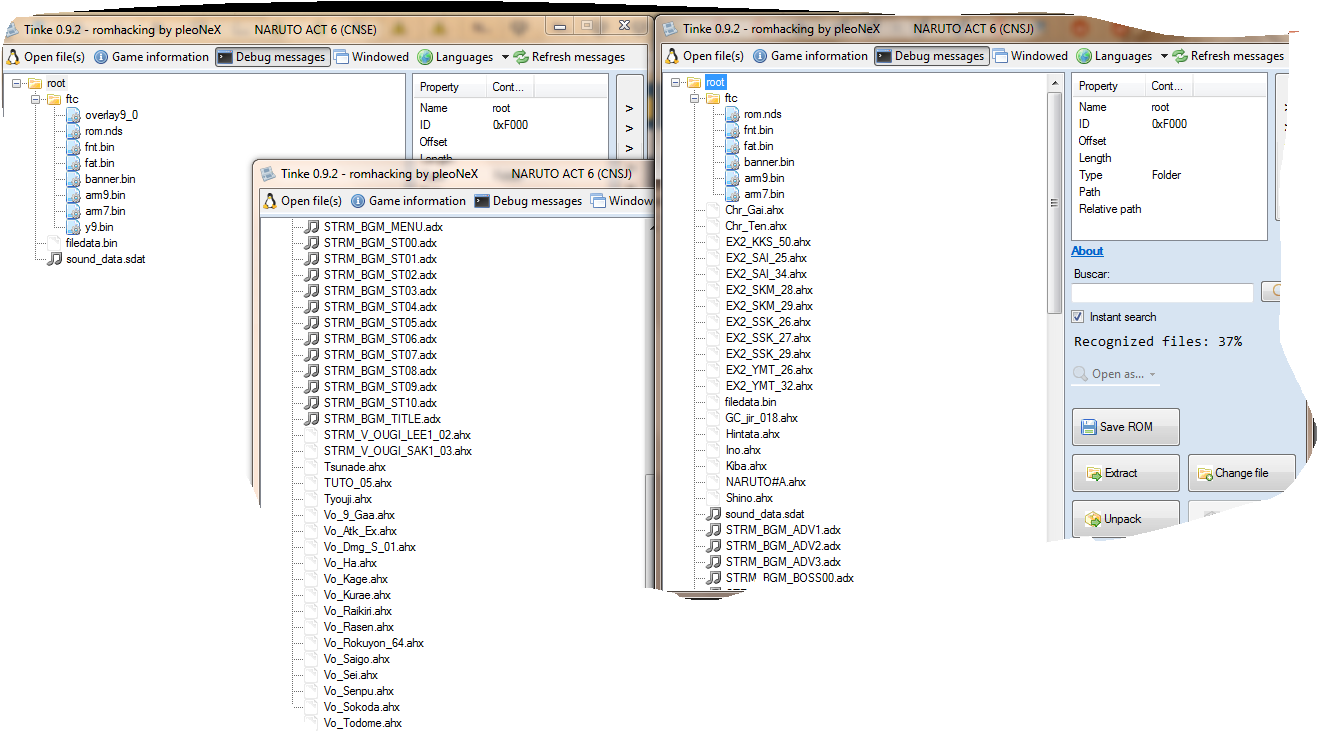Select the Tsunade.ahx file
This screenshot has width=1318, height=734.
[x=355, y=467]
